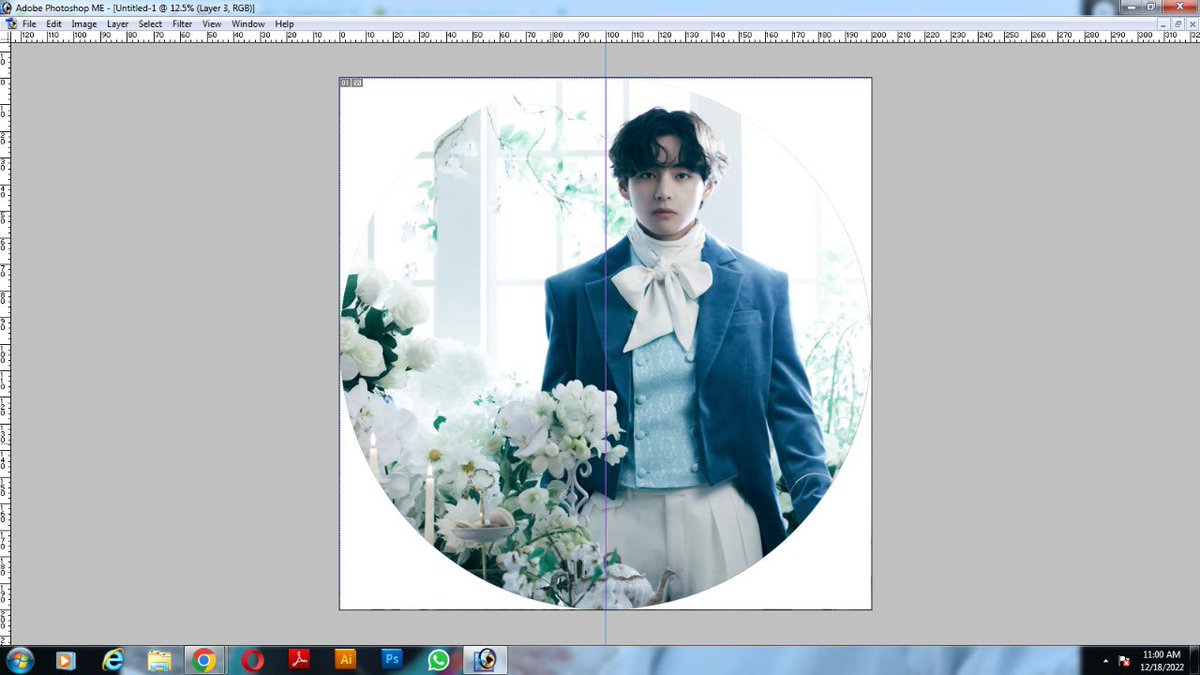1200x675 pixels.
Task: Click the ruler origin corner box
Action: (x=6, y=36)
